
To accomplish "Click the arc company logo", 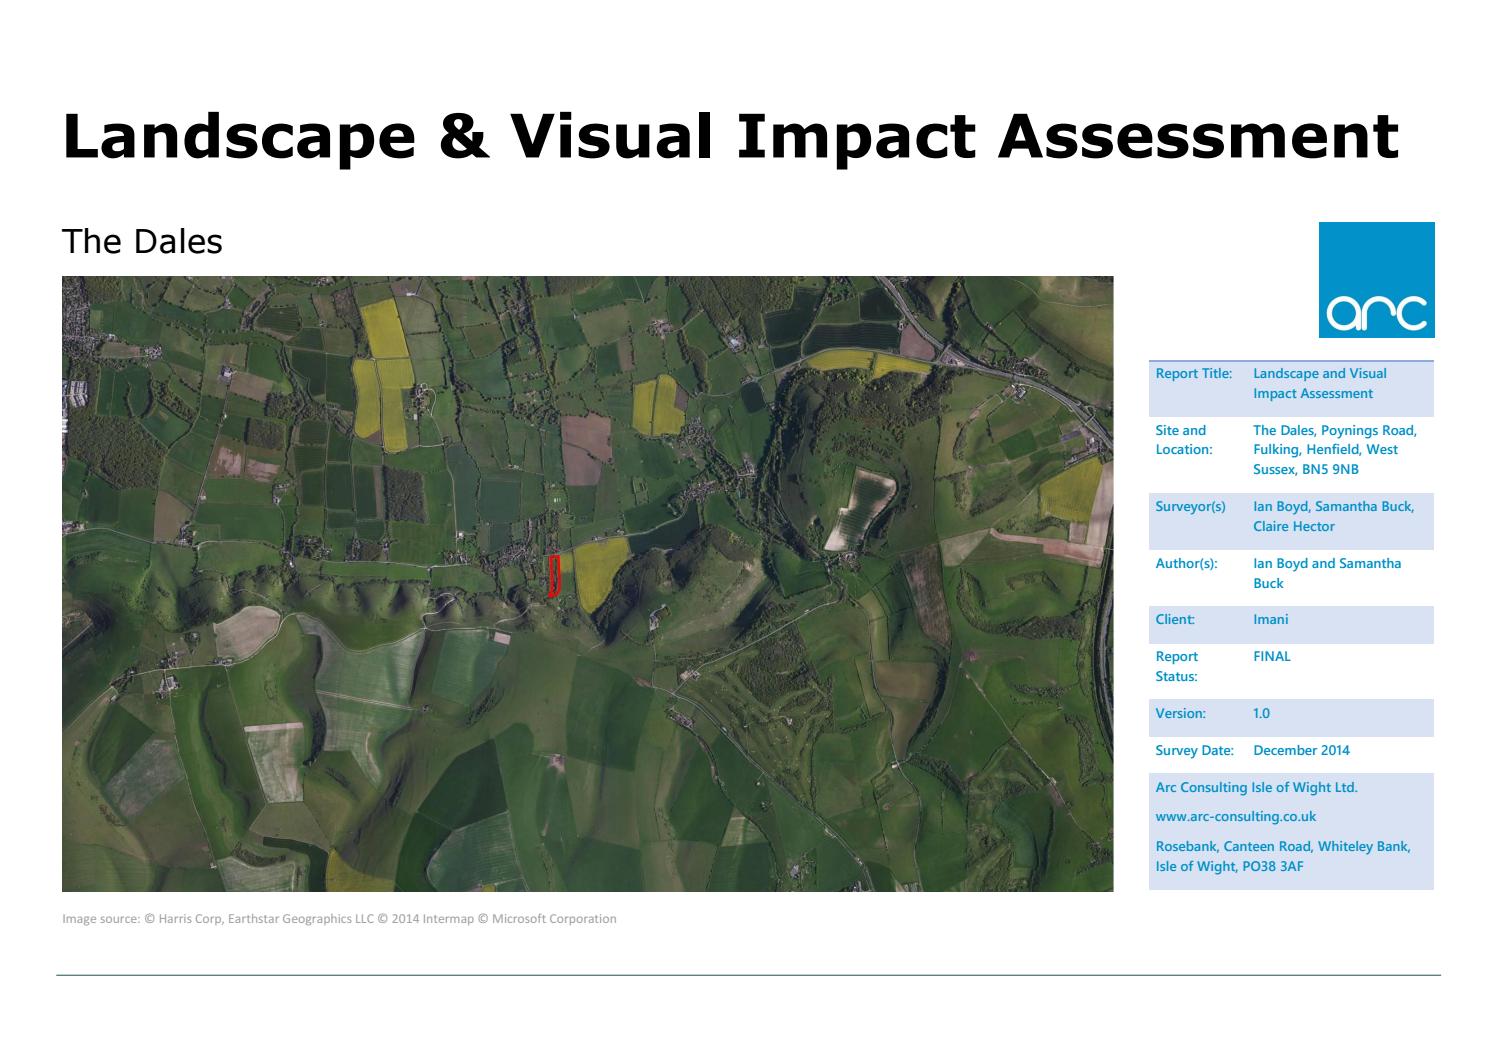I will [x=1376, y=278].
